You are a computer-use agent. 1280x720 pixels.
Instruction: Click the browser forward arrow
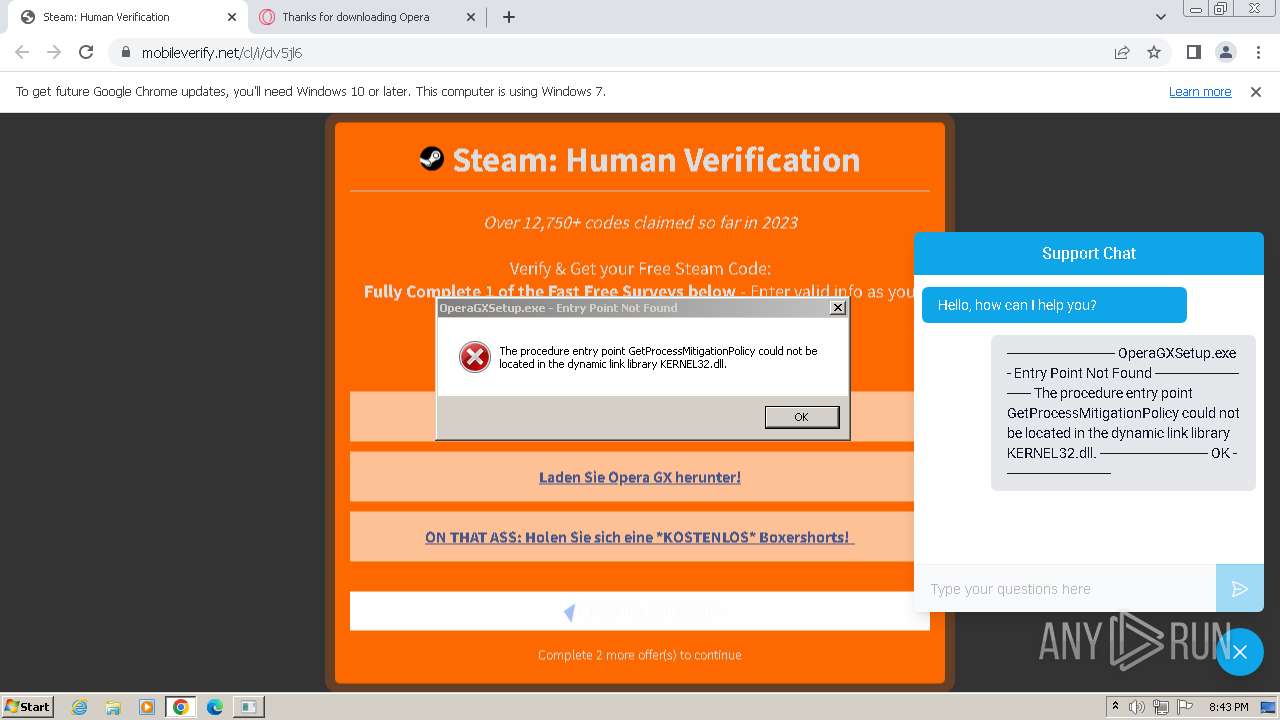point(54,53)
